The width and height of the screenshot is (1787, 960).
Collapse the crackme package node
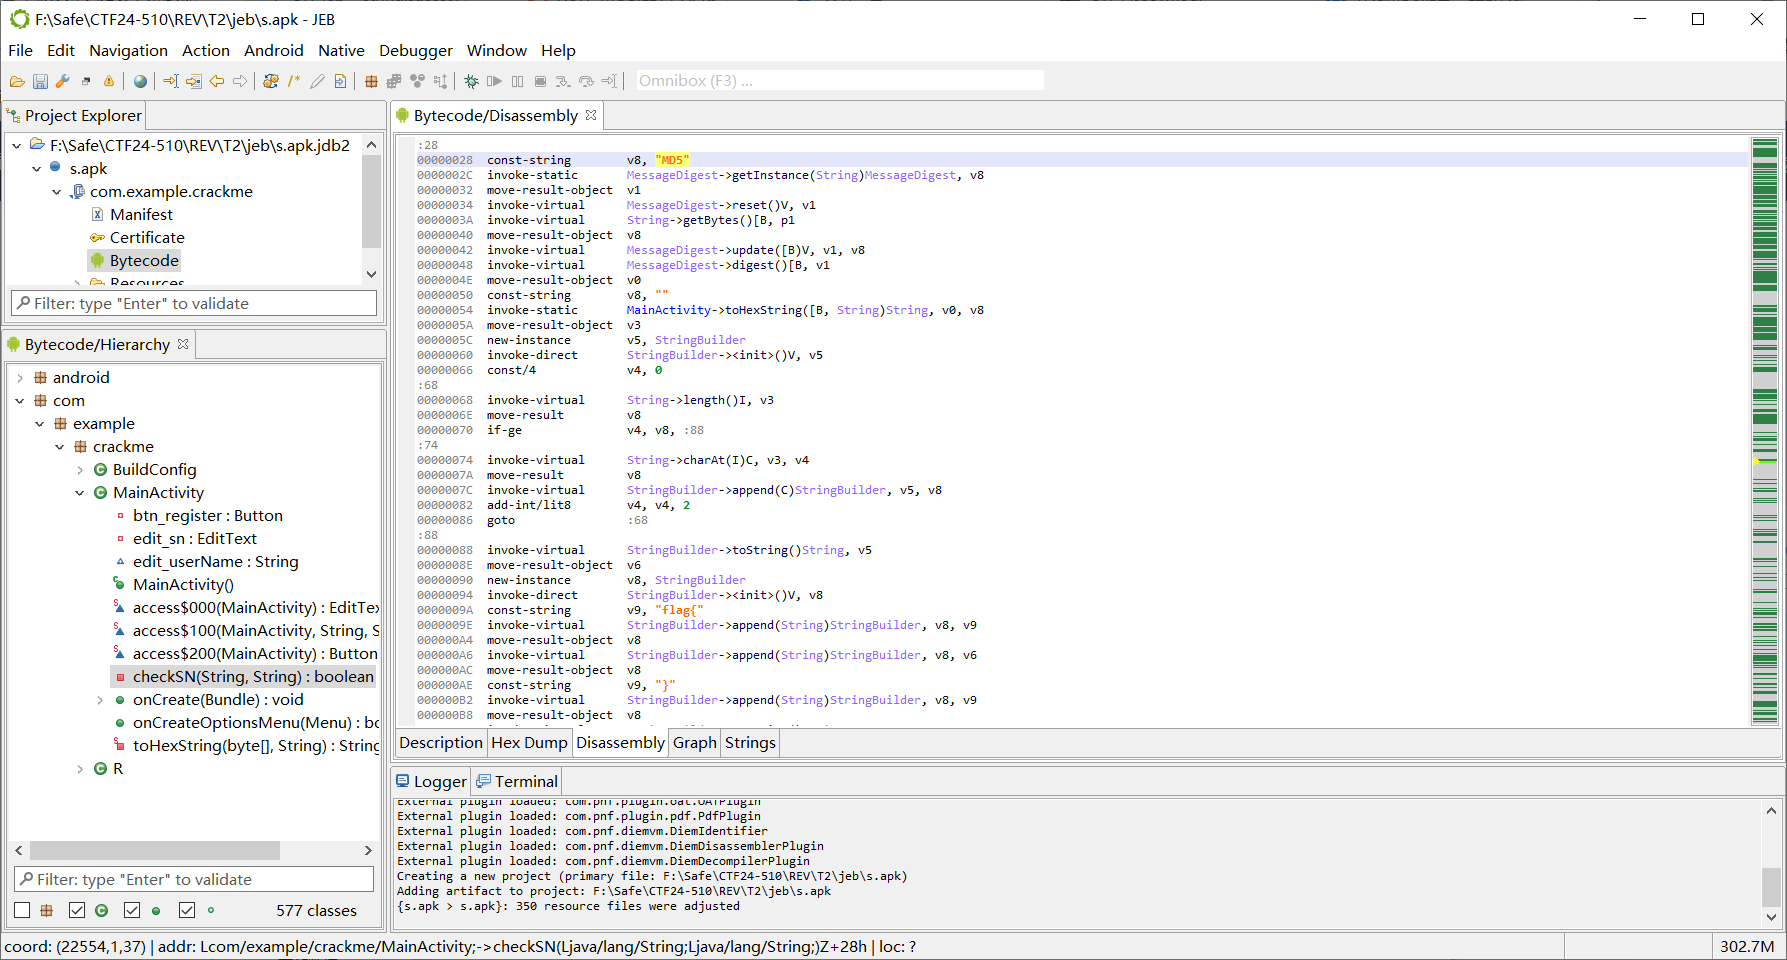coord(60,447)
